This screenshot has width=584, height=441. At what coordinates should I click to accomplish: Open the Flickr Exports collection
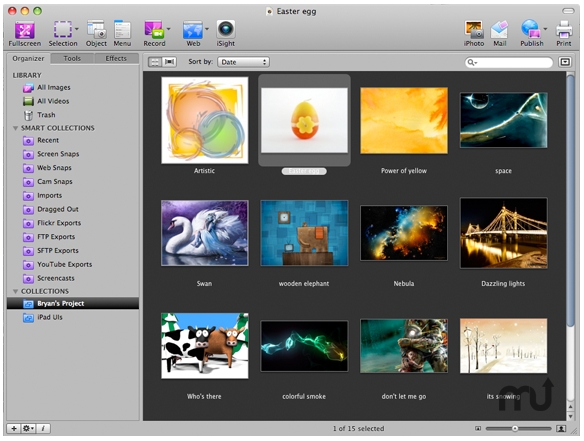click(x=73, y=223)
